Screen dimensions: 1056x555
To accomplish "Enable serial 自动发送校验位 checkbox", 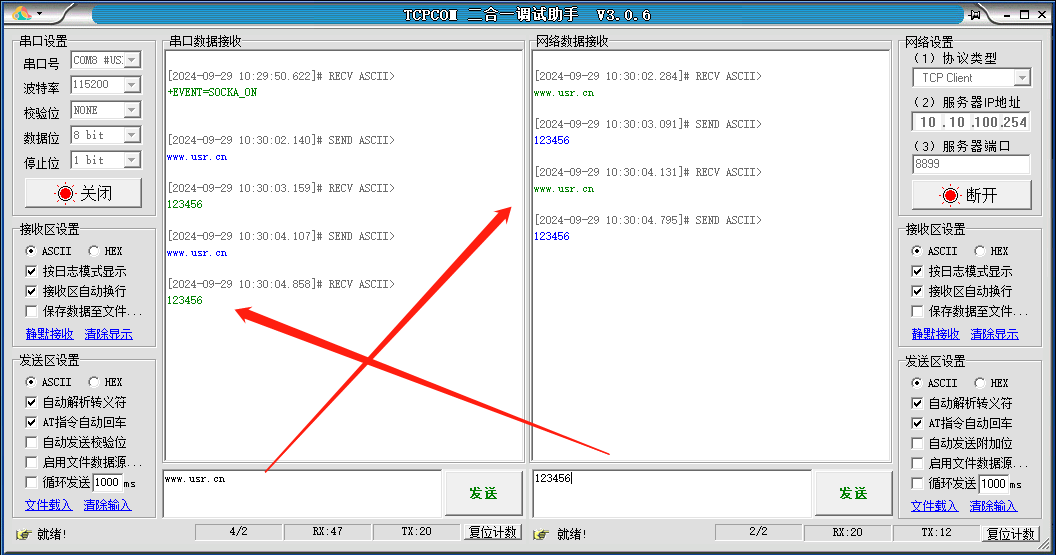I will pos(32,442).
